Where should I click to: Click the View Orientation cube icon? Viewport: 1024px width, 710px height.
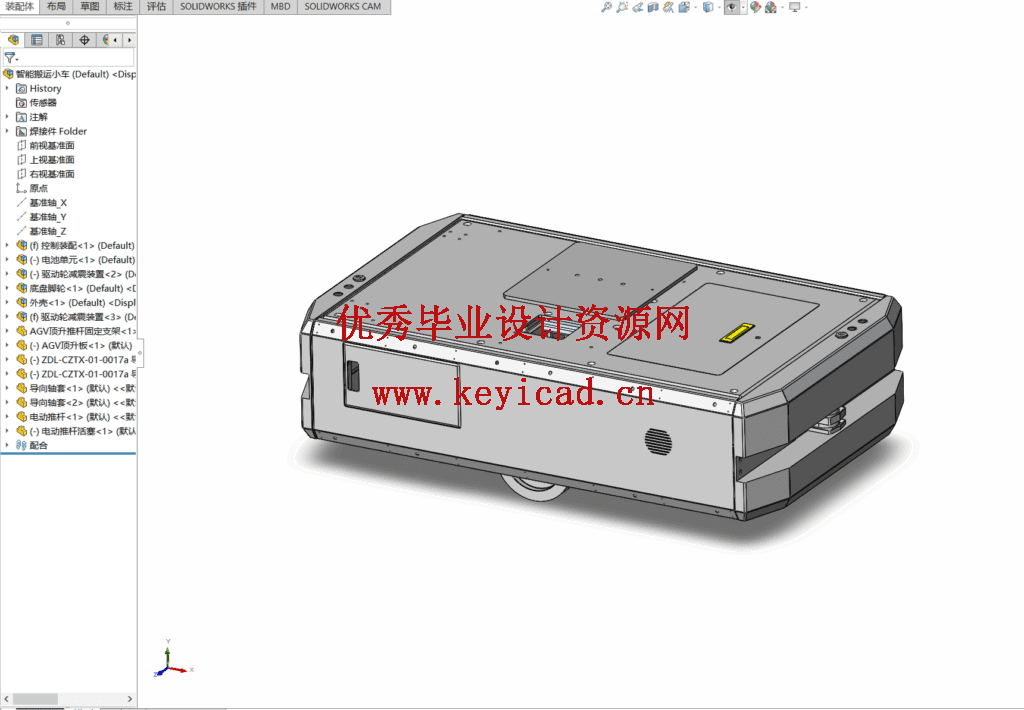click(x=684, y=7)
